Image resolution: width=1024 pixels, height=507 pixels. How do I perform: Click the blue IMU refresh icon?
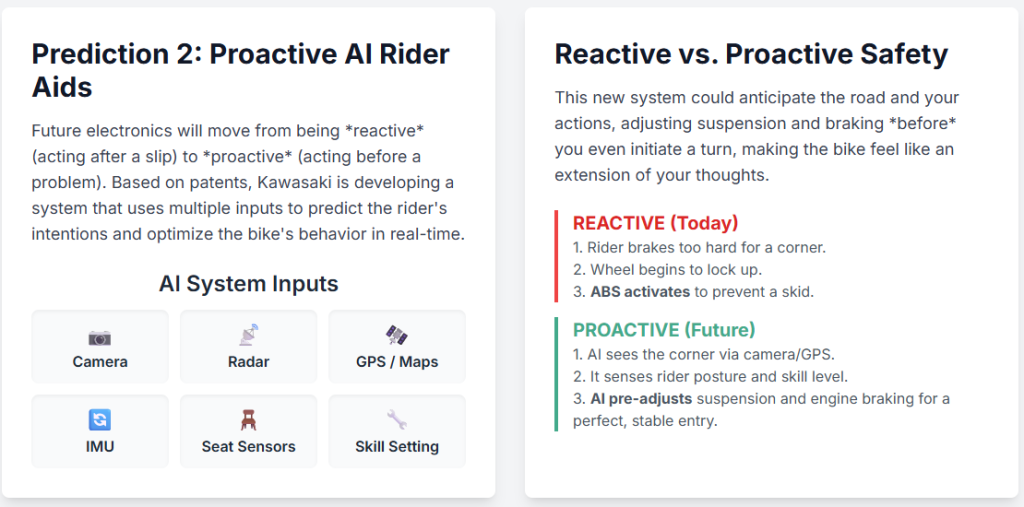tap(100, 421)
